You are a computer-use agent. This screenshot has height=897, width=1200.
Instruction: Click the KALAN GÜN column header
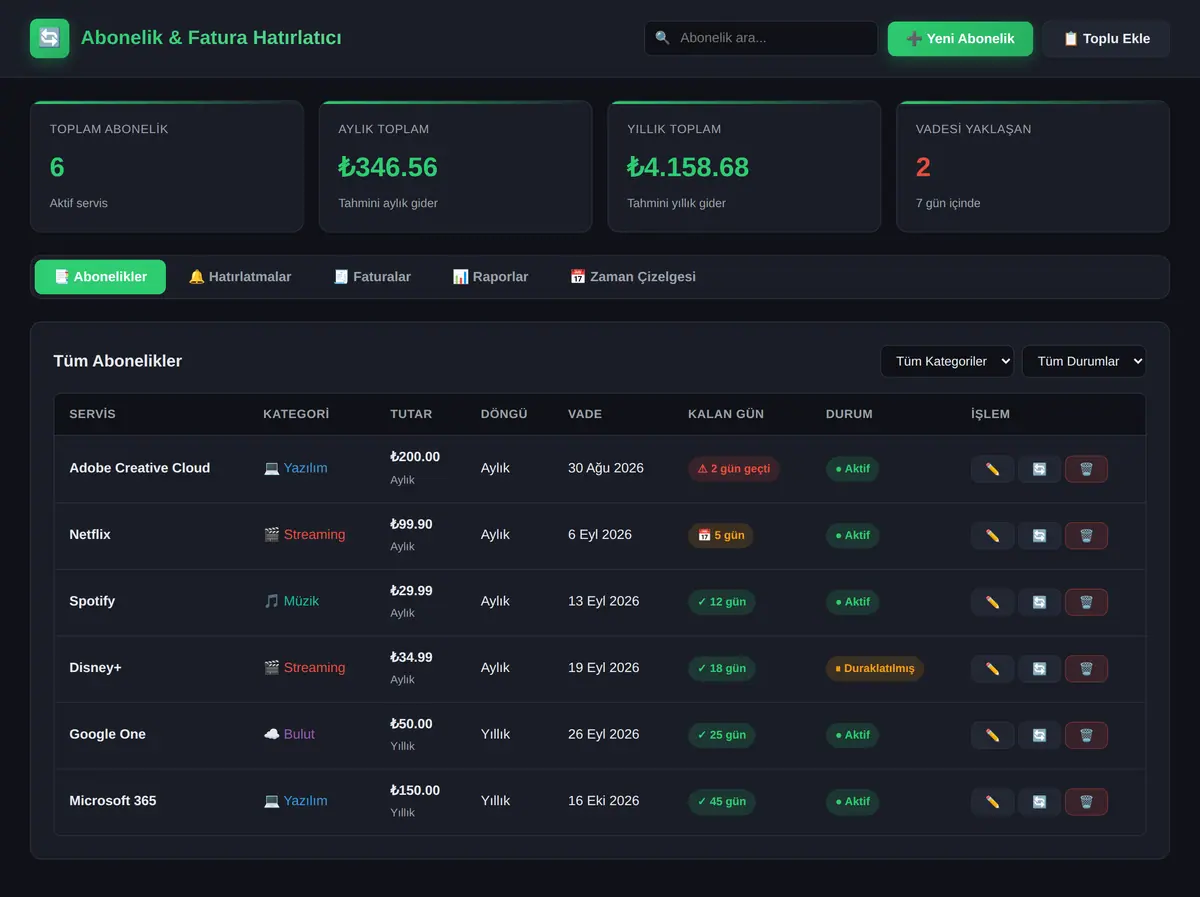coord(726,414)
